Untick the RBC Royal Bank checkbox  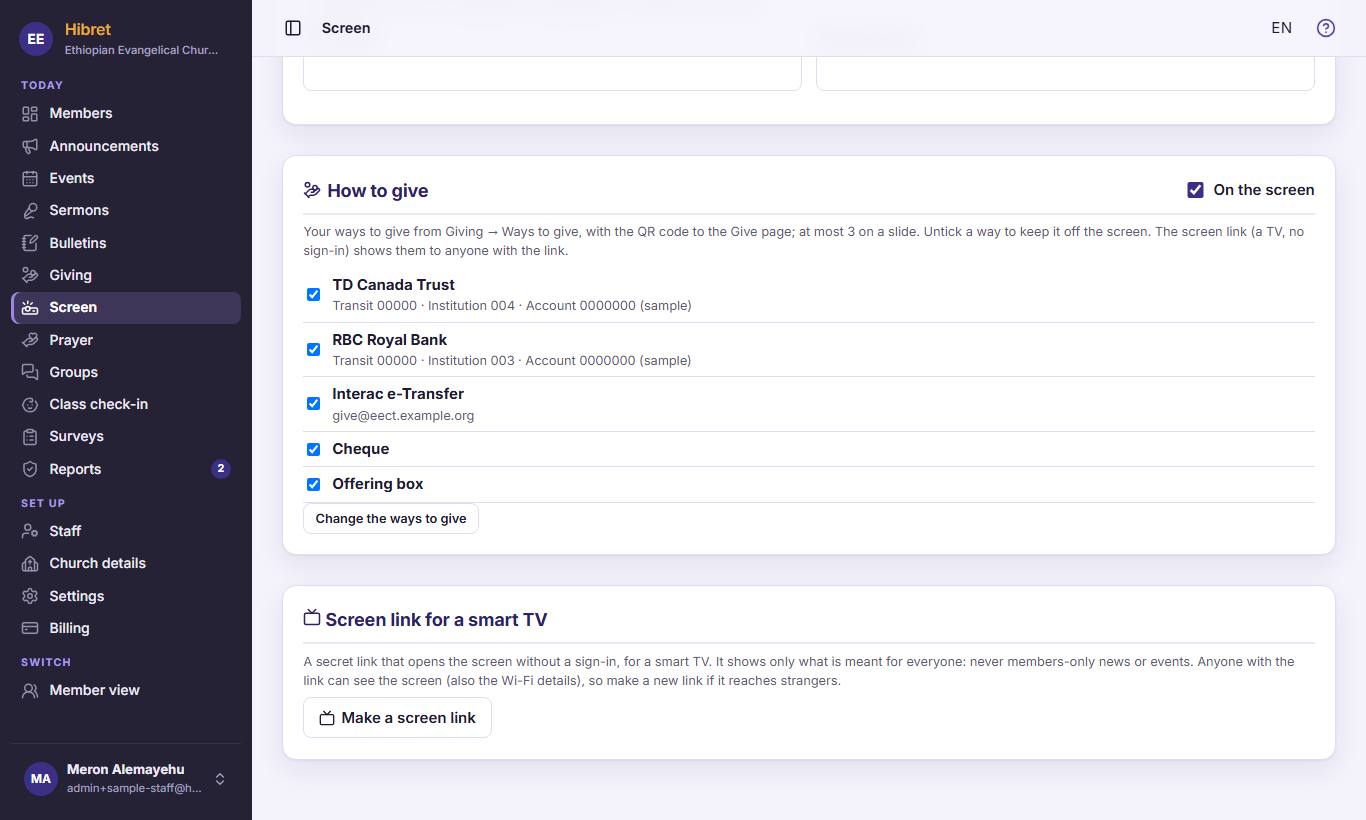click(313, 349)
